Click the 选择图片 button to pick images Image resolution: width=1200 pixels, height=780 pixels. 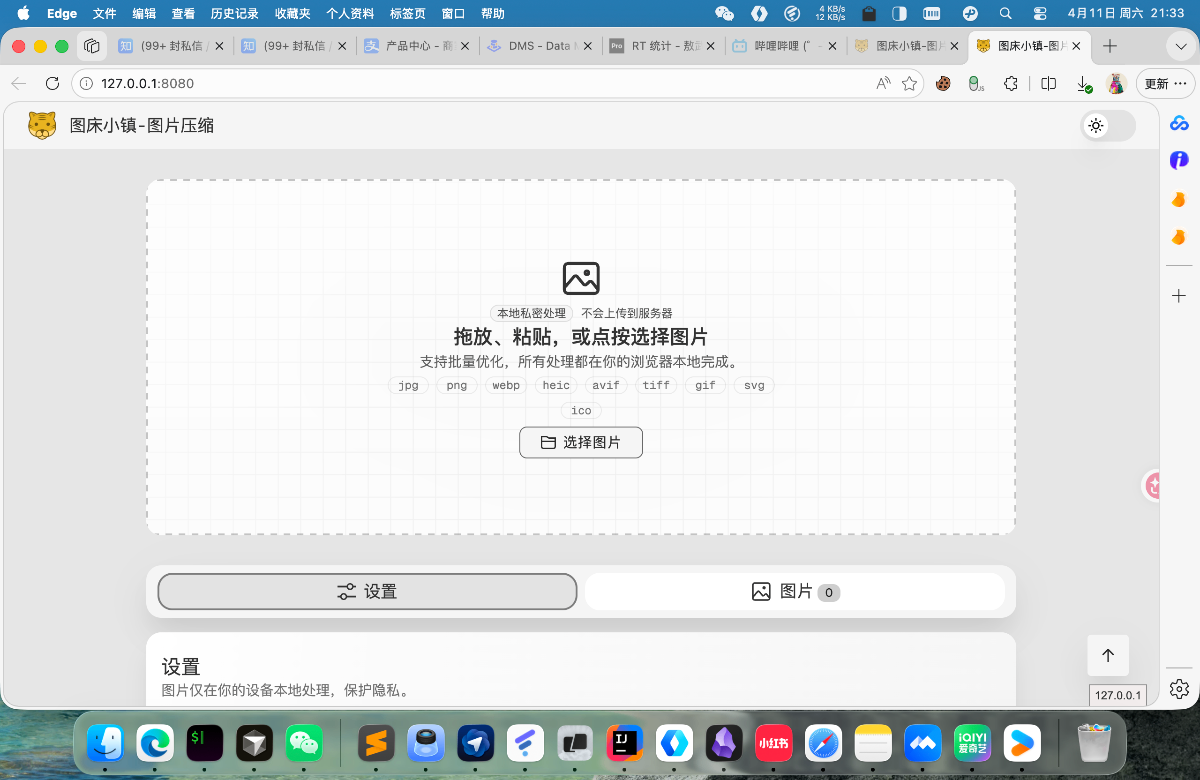581,442
